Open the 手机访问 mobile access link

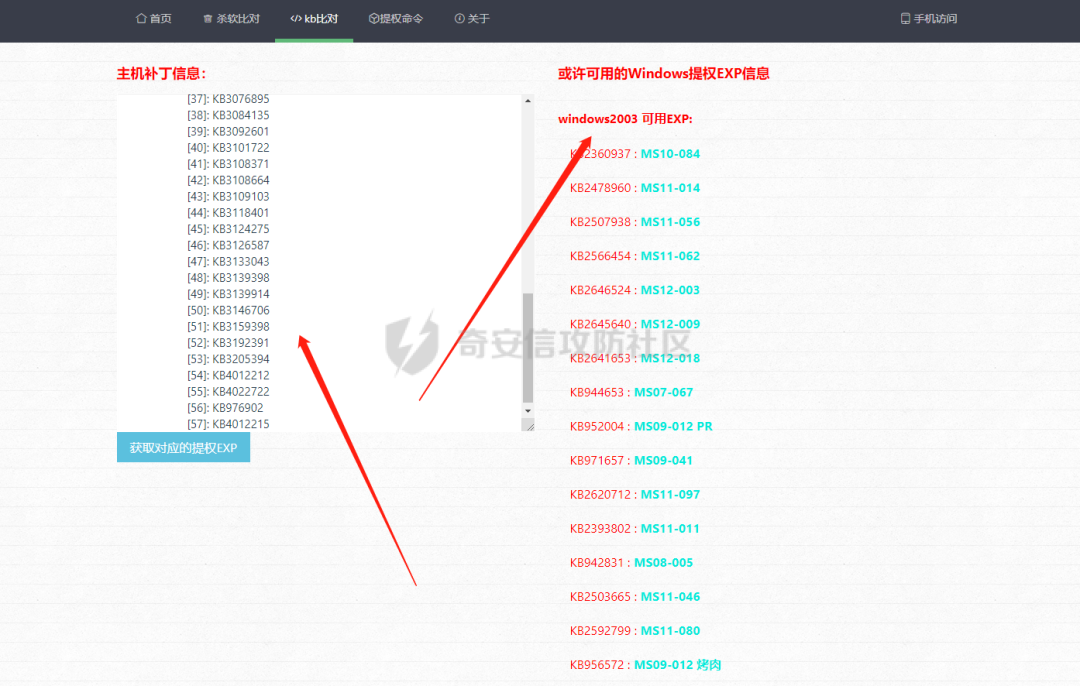pos(928,19)
